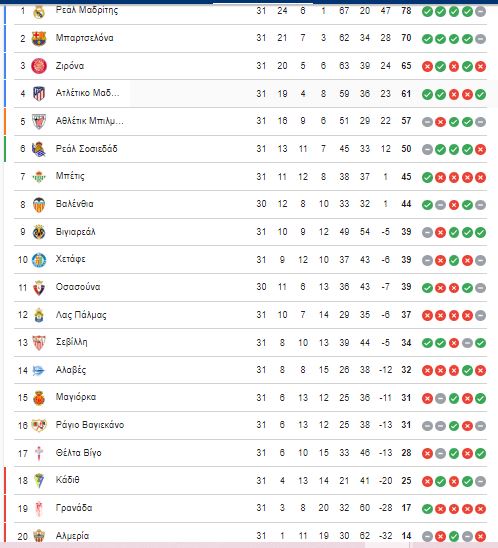Image resolution: width=498 pixels, height=548 pixels.
Task: Click the Ράγιο Βαγιεκάνο team name
Action: pyautogui.click(x=90, y=425)
